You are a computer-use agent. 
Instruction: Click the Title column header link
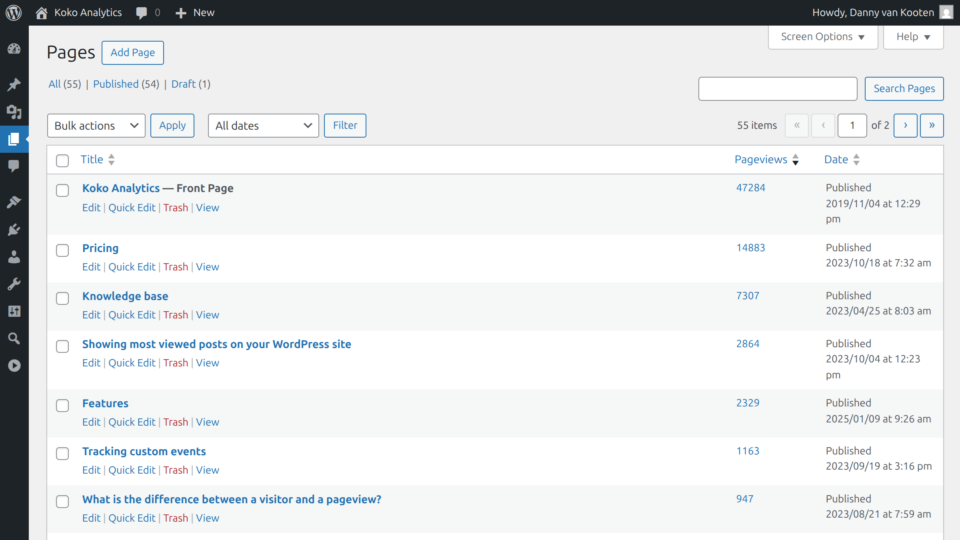click(92, 159)
